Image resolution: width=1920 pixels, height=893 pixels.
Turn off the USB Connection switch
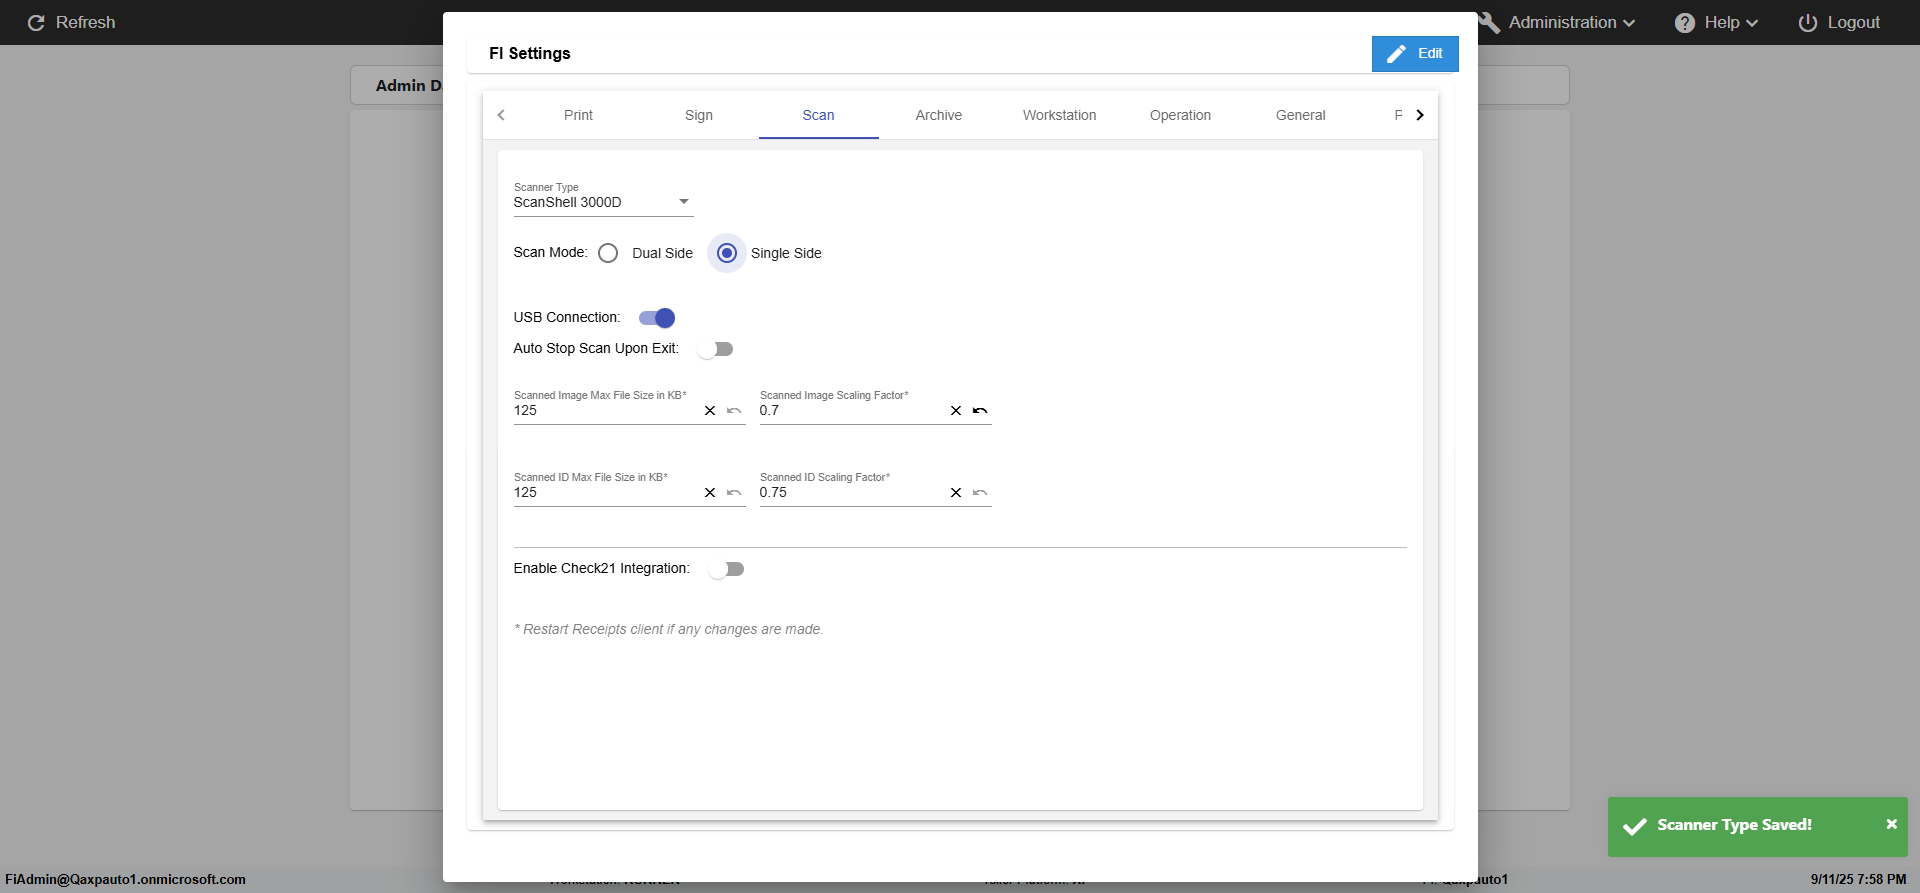pos(657,318)
